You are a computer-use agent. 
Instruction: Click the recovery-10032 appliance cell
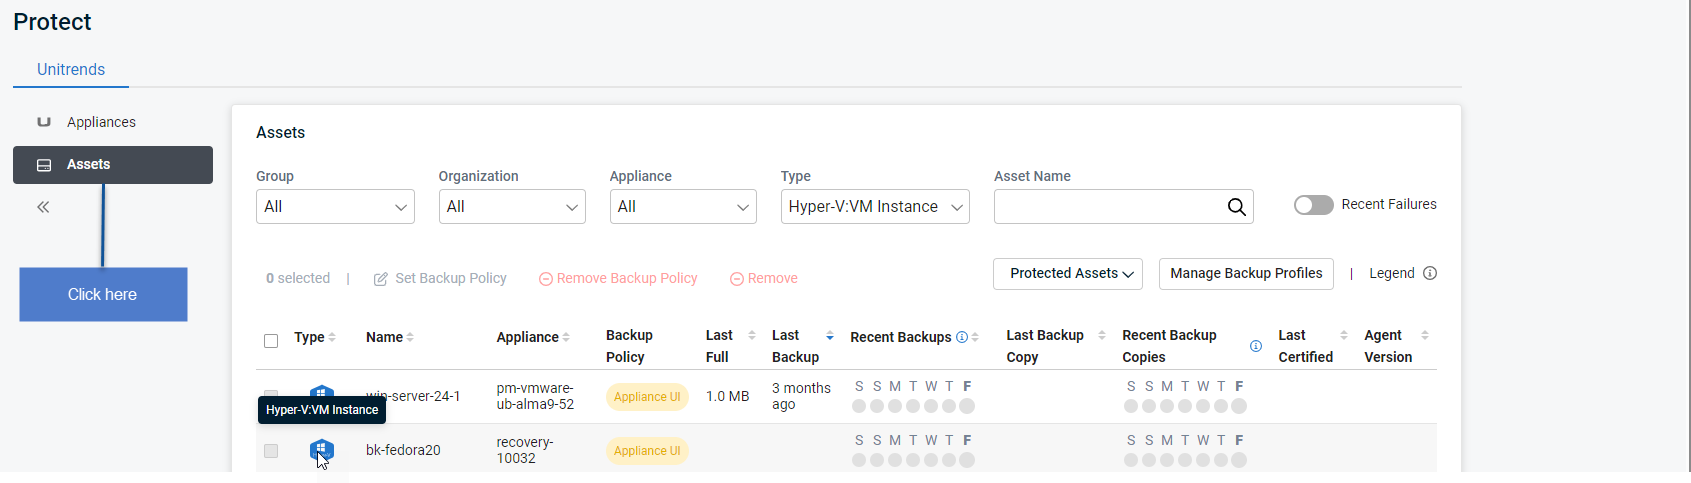click(x=525, y=451)
